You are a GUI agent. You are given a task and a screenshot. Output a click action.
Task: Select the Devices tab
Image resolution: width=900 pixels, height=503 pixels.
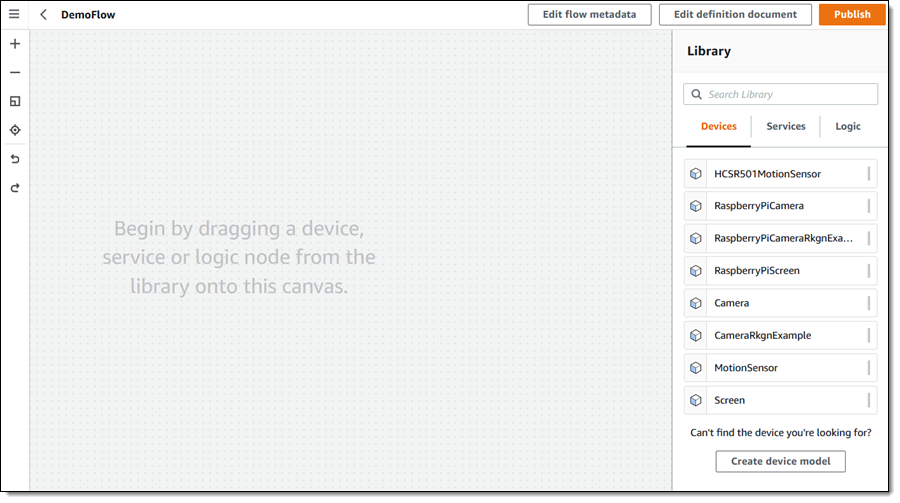(719, 127)
